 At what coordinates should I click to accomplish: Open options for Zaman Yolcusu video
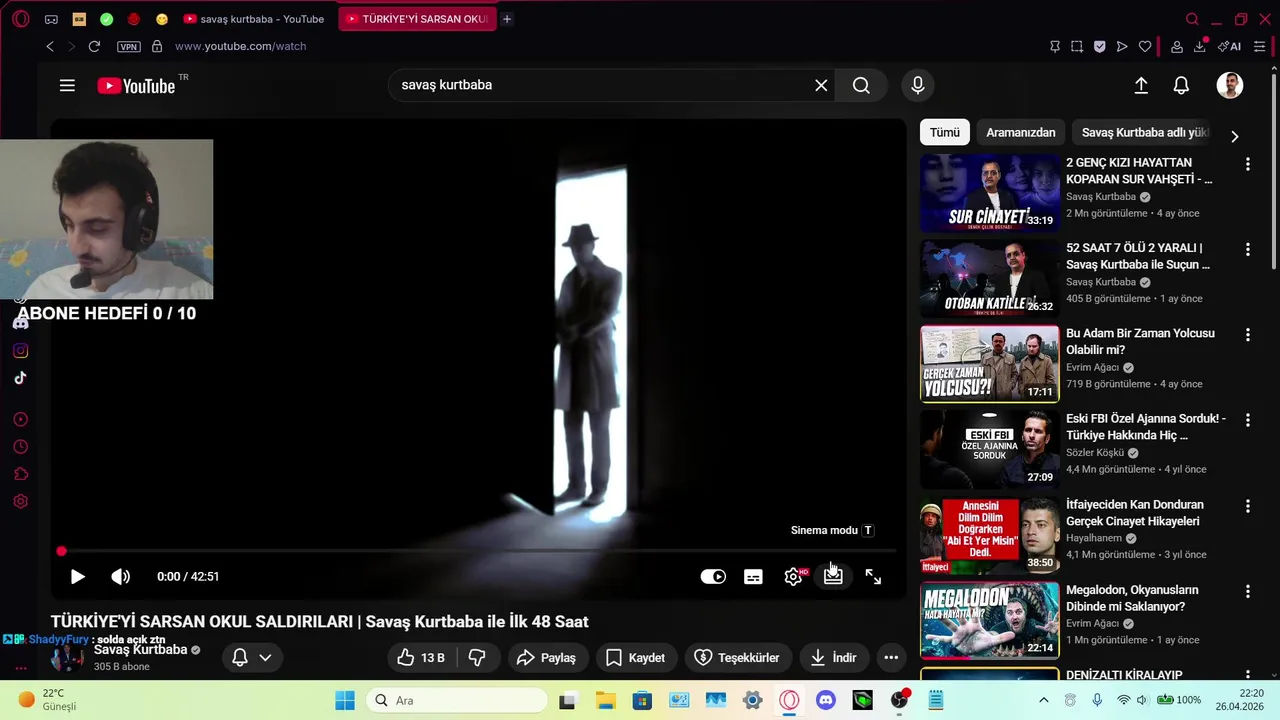1247,335
